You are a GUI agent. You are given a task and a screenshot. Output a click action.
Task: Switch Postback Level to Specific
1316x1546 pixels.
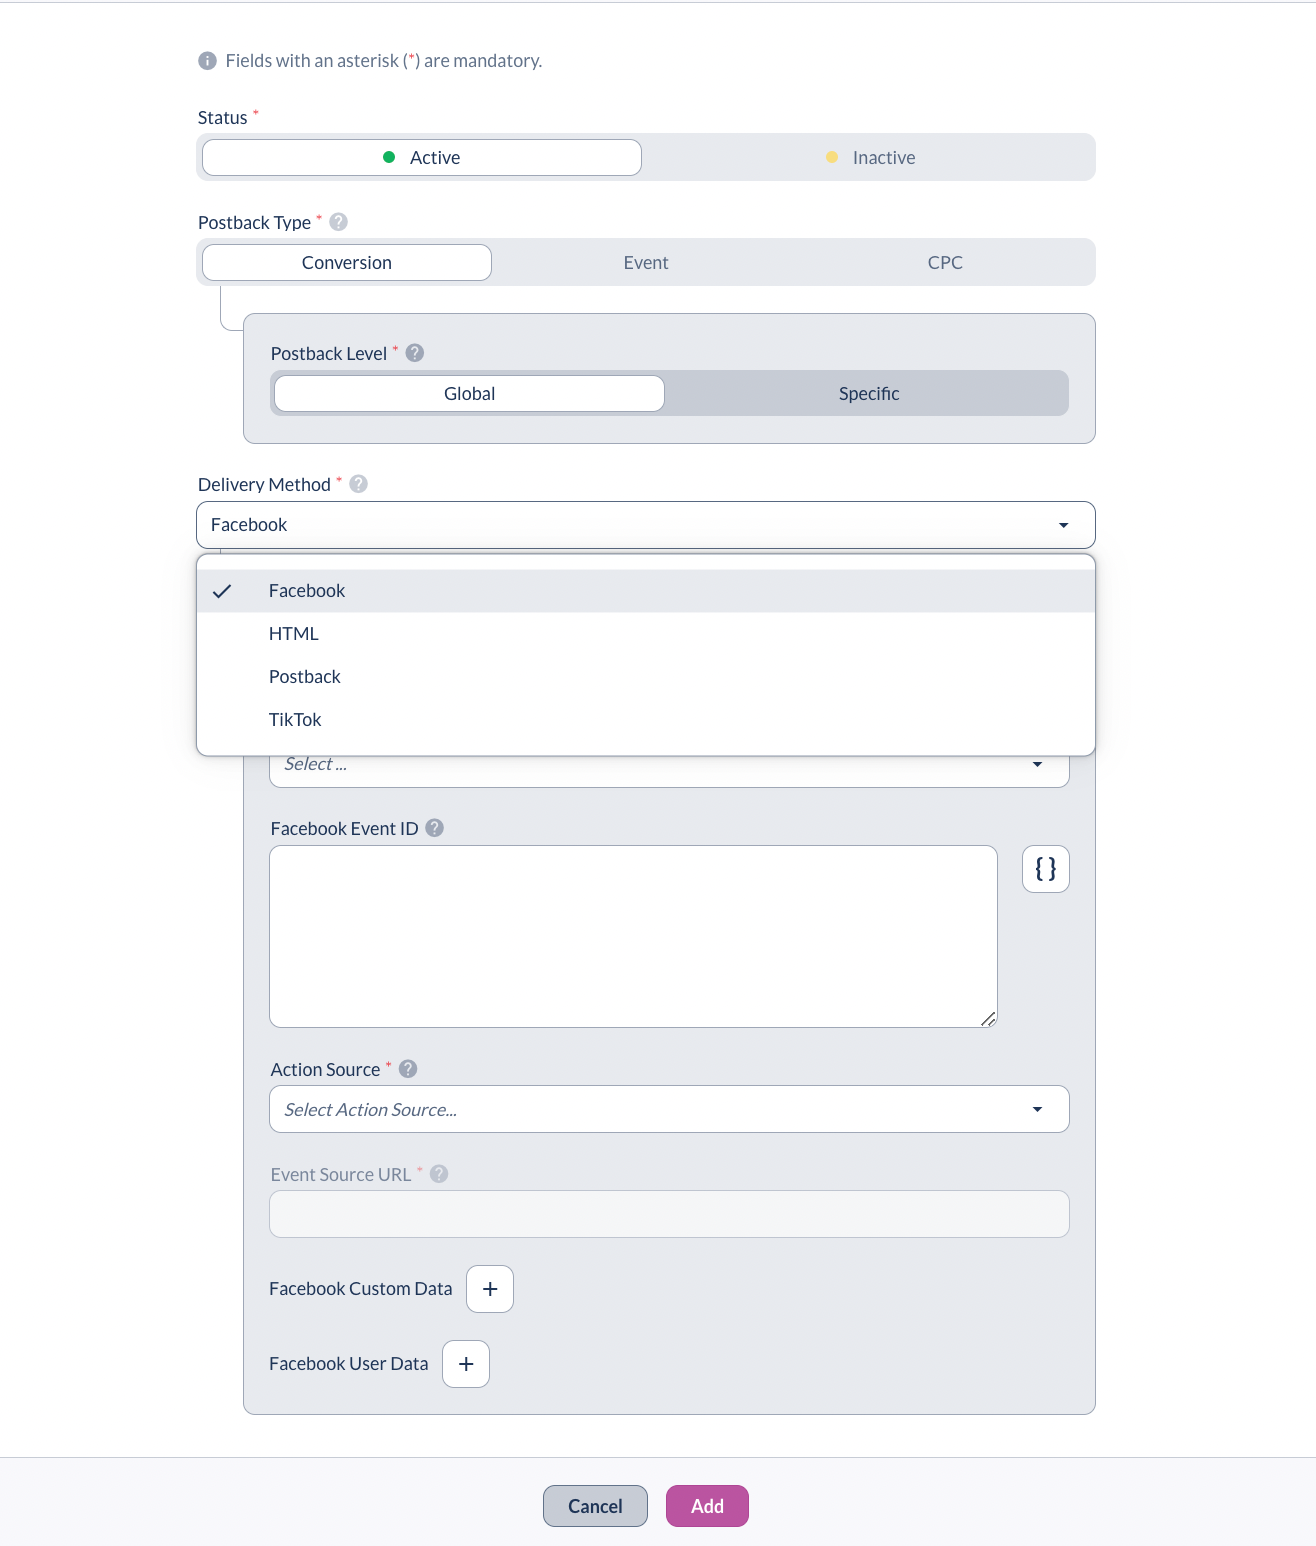point(868,394)
